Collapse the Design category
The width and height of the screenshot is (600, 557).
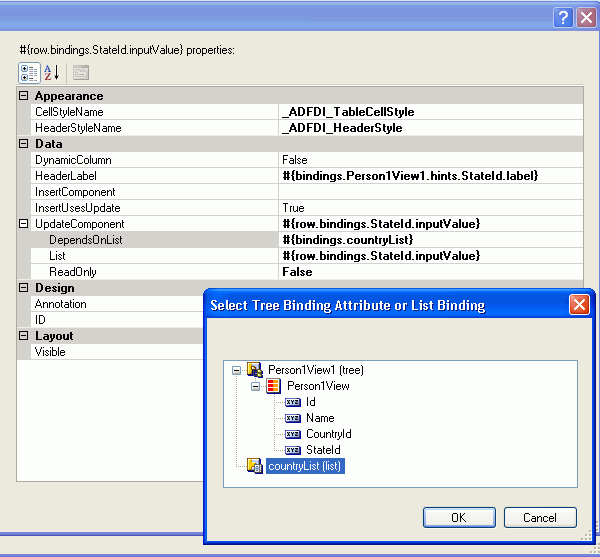pyautogui.click(x=24, y=288)
